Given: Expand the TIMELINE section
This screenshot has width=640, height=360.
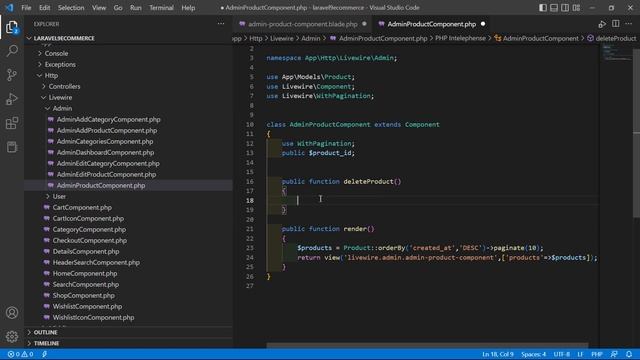Looking at the screenshot, I should click(x=46, y=343).
